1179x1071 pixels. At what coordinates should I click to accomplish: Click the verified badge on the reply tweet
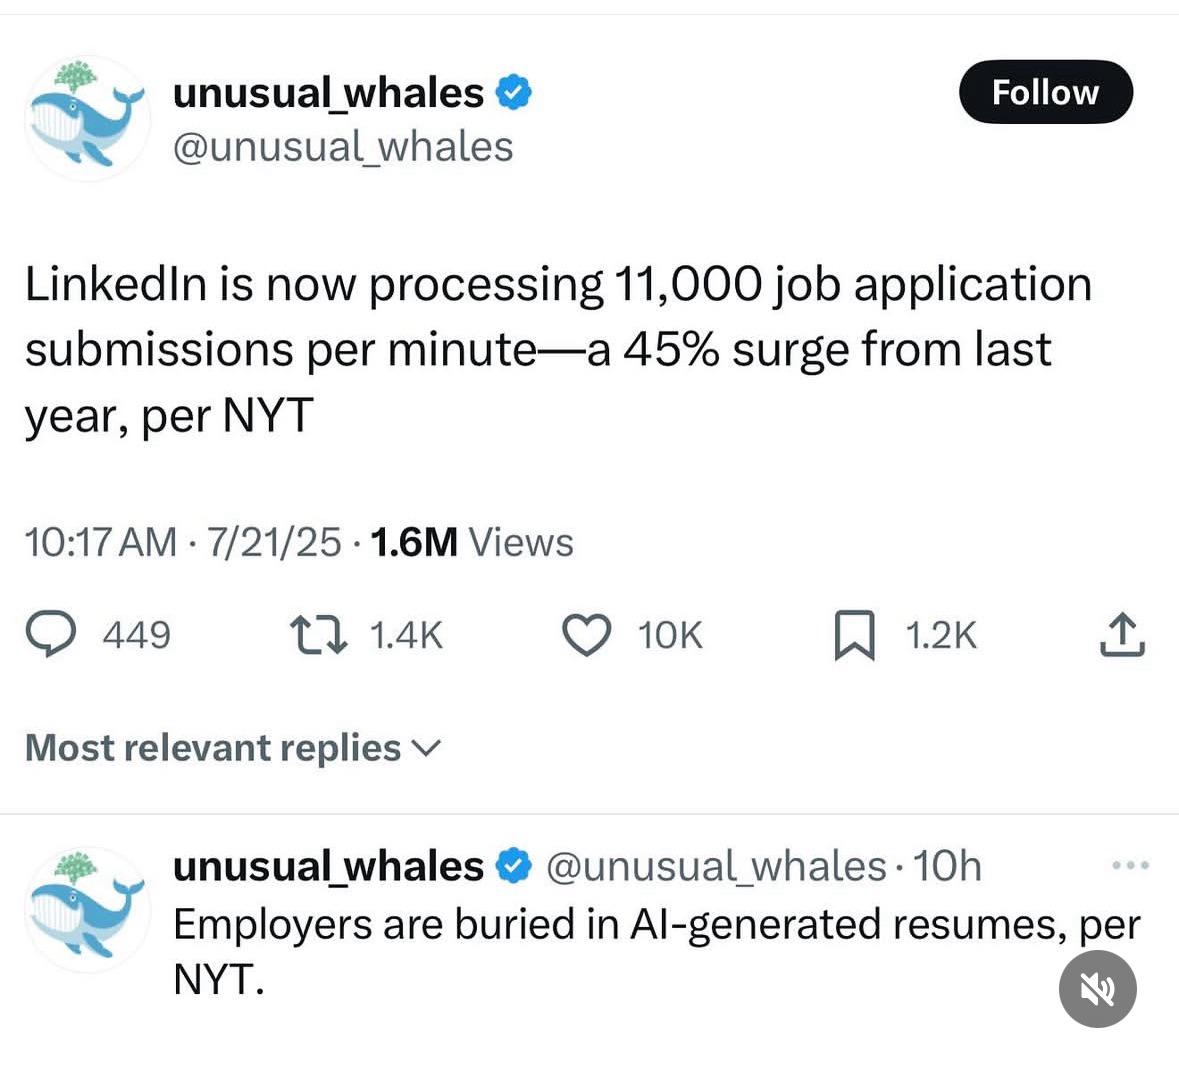pos(513,865)
